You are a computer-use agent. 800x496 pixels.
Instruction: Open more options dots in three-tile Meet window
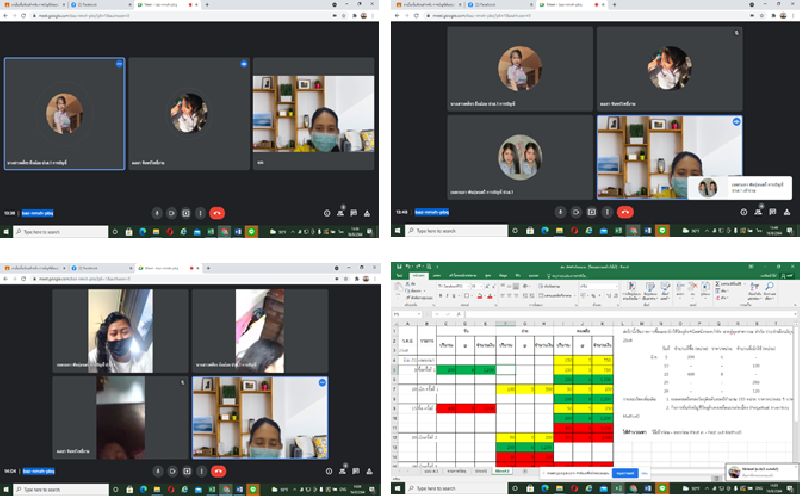coord(201,212)
